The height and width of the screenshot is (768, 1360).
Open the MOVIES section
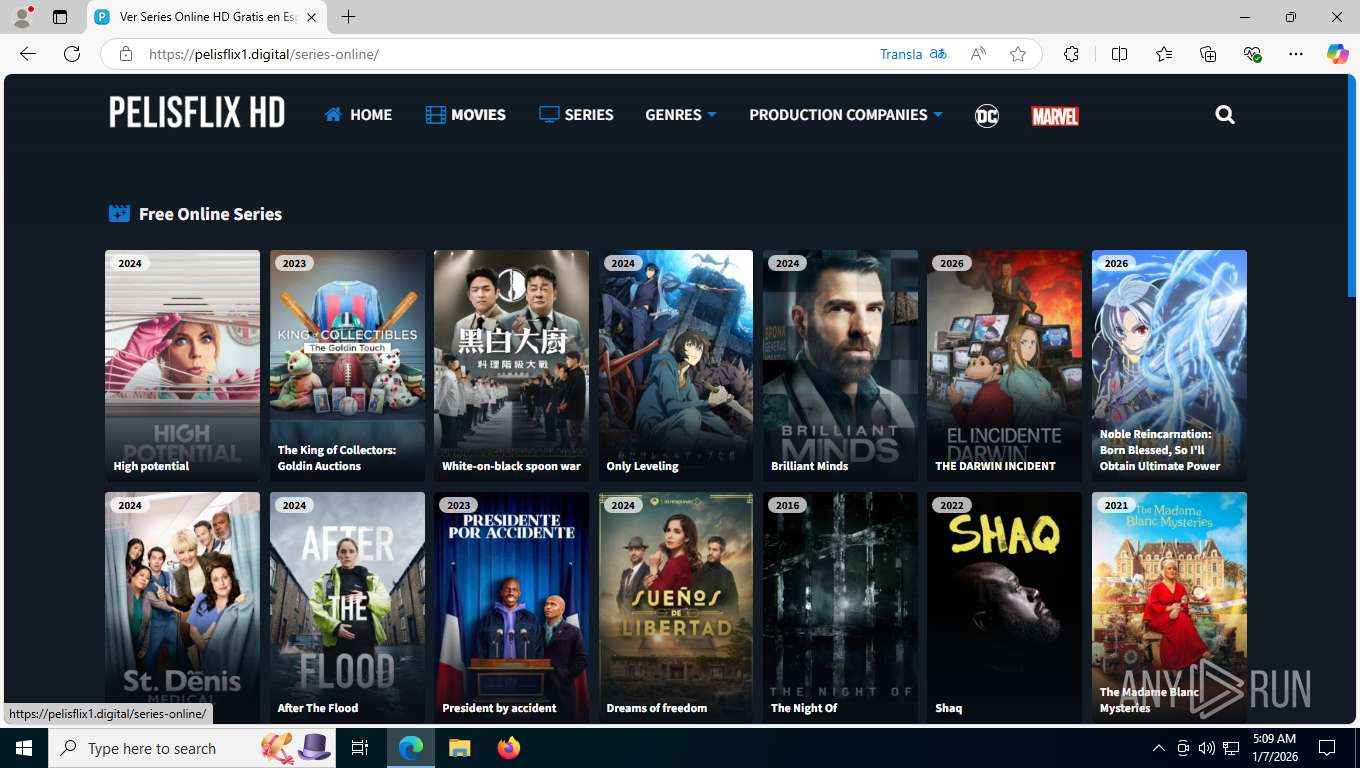pos(465,115)
